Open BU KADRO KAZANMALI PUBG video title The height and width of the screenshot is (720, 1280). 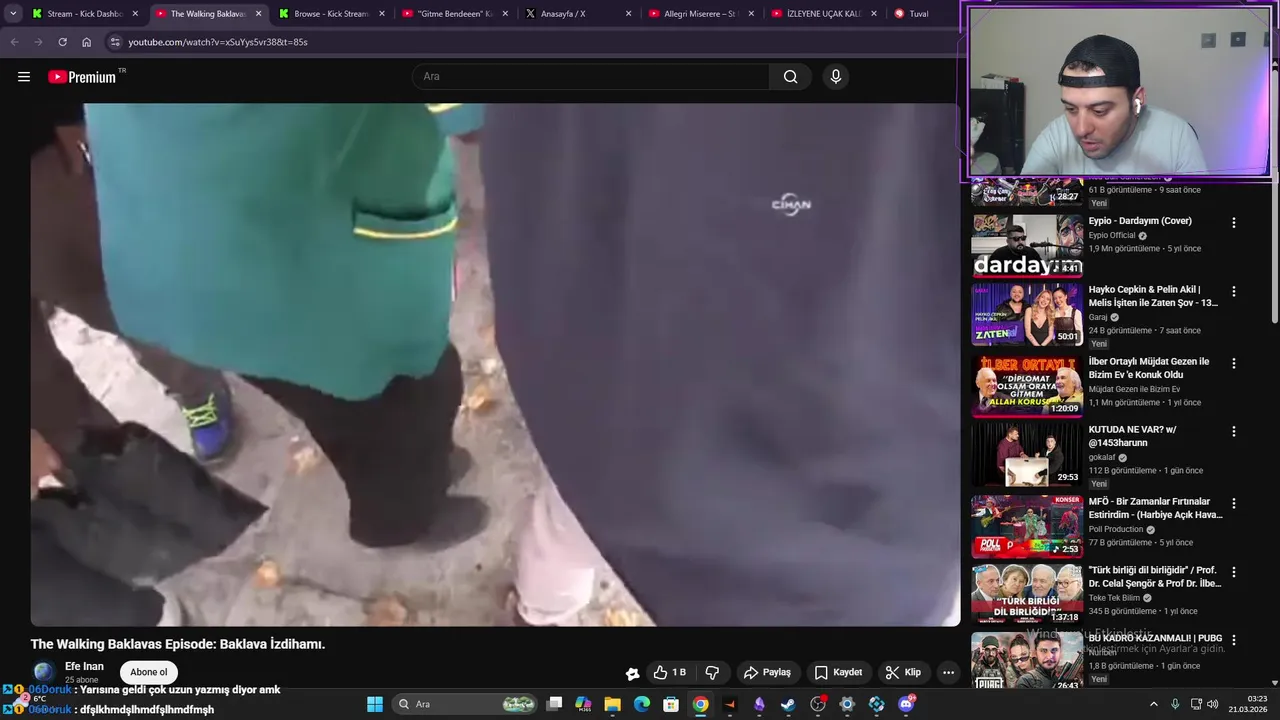pyautogui.click(x=1155, y=638)
